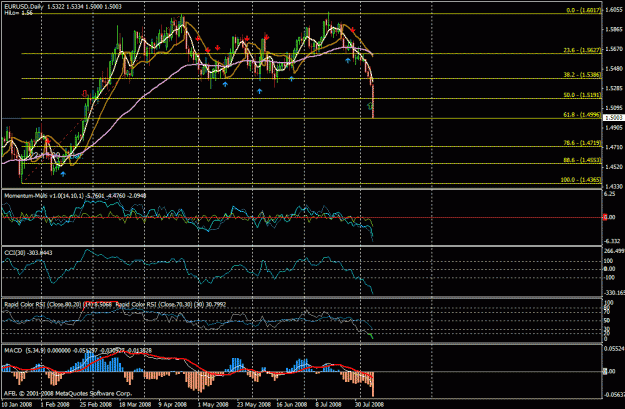The height and width of the screenshot is (409, 625).
Task: Select the 78.6 - (1.4719) Fibonacci label
Action: (x=582, y=143)
